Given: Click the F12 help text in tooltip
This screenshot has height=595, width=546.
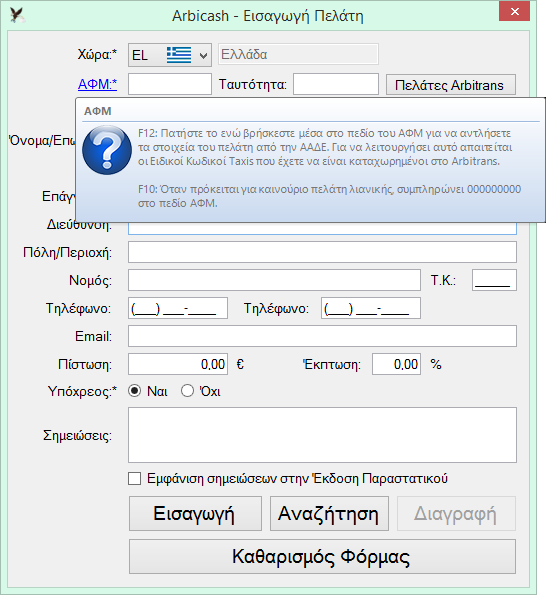Looking at the screenshot, I should (x=325, y=147).
